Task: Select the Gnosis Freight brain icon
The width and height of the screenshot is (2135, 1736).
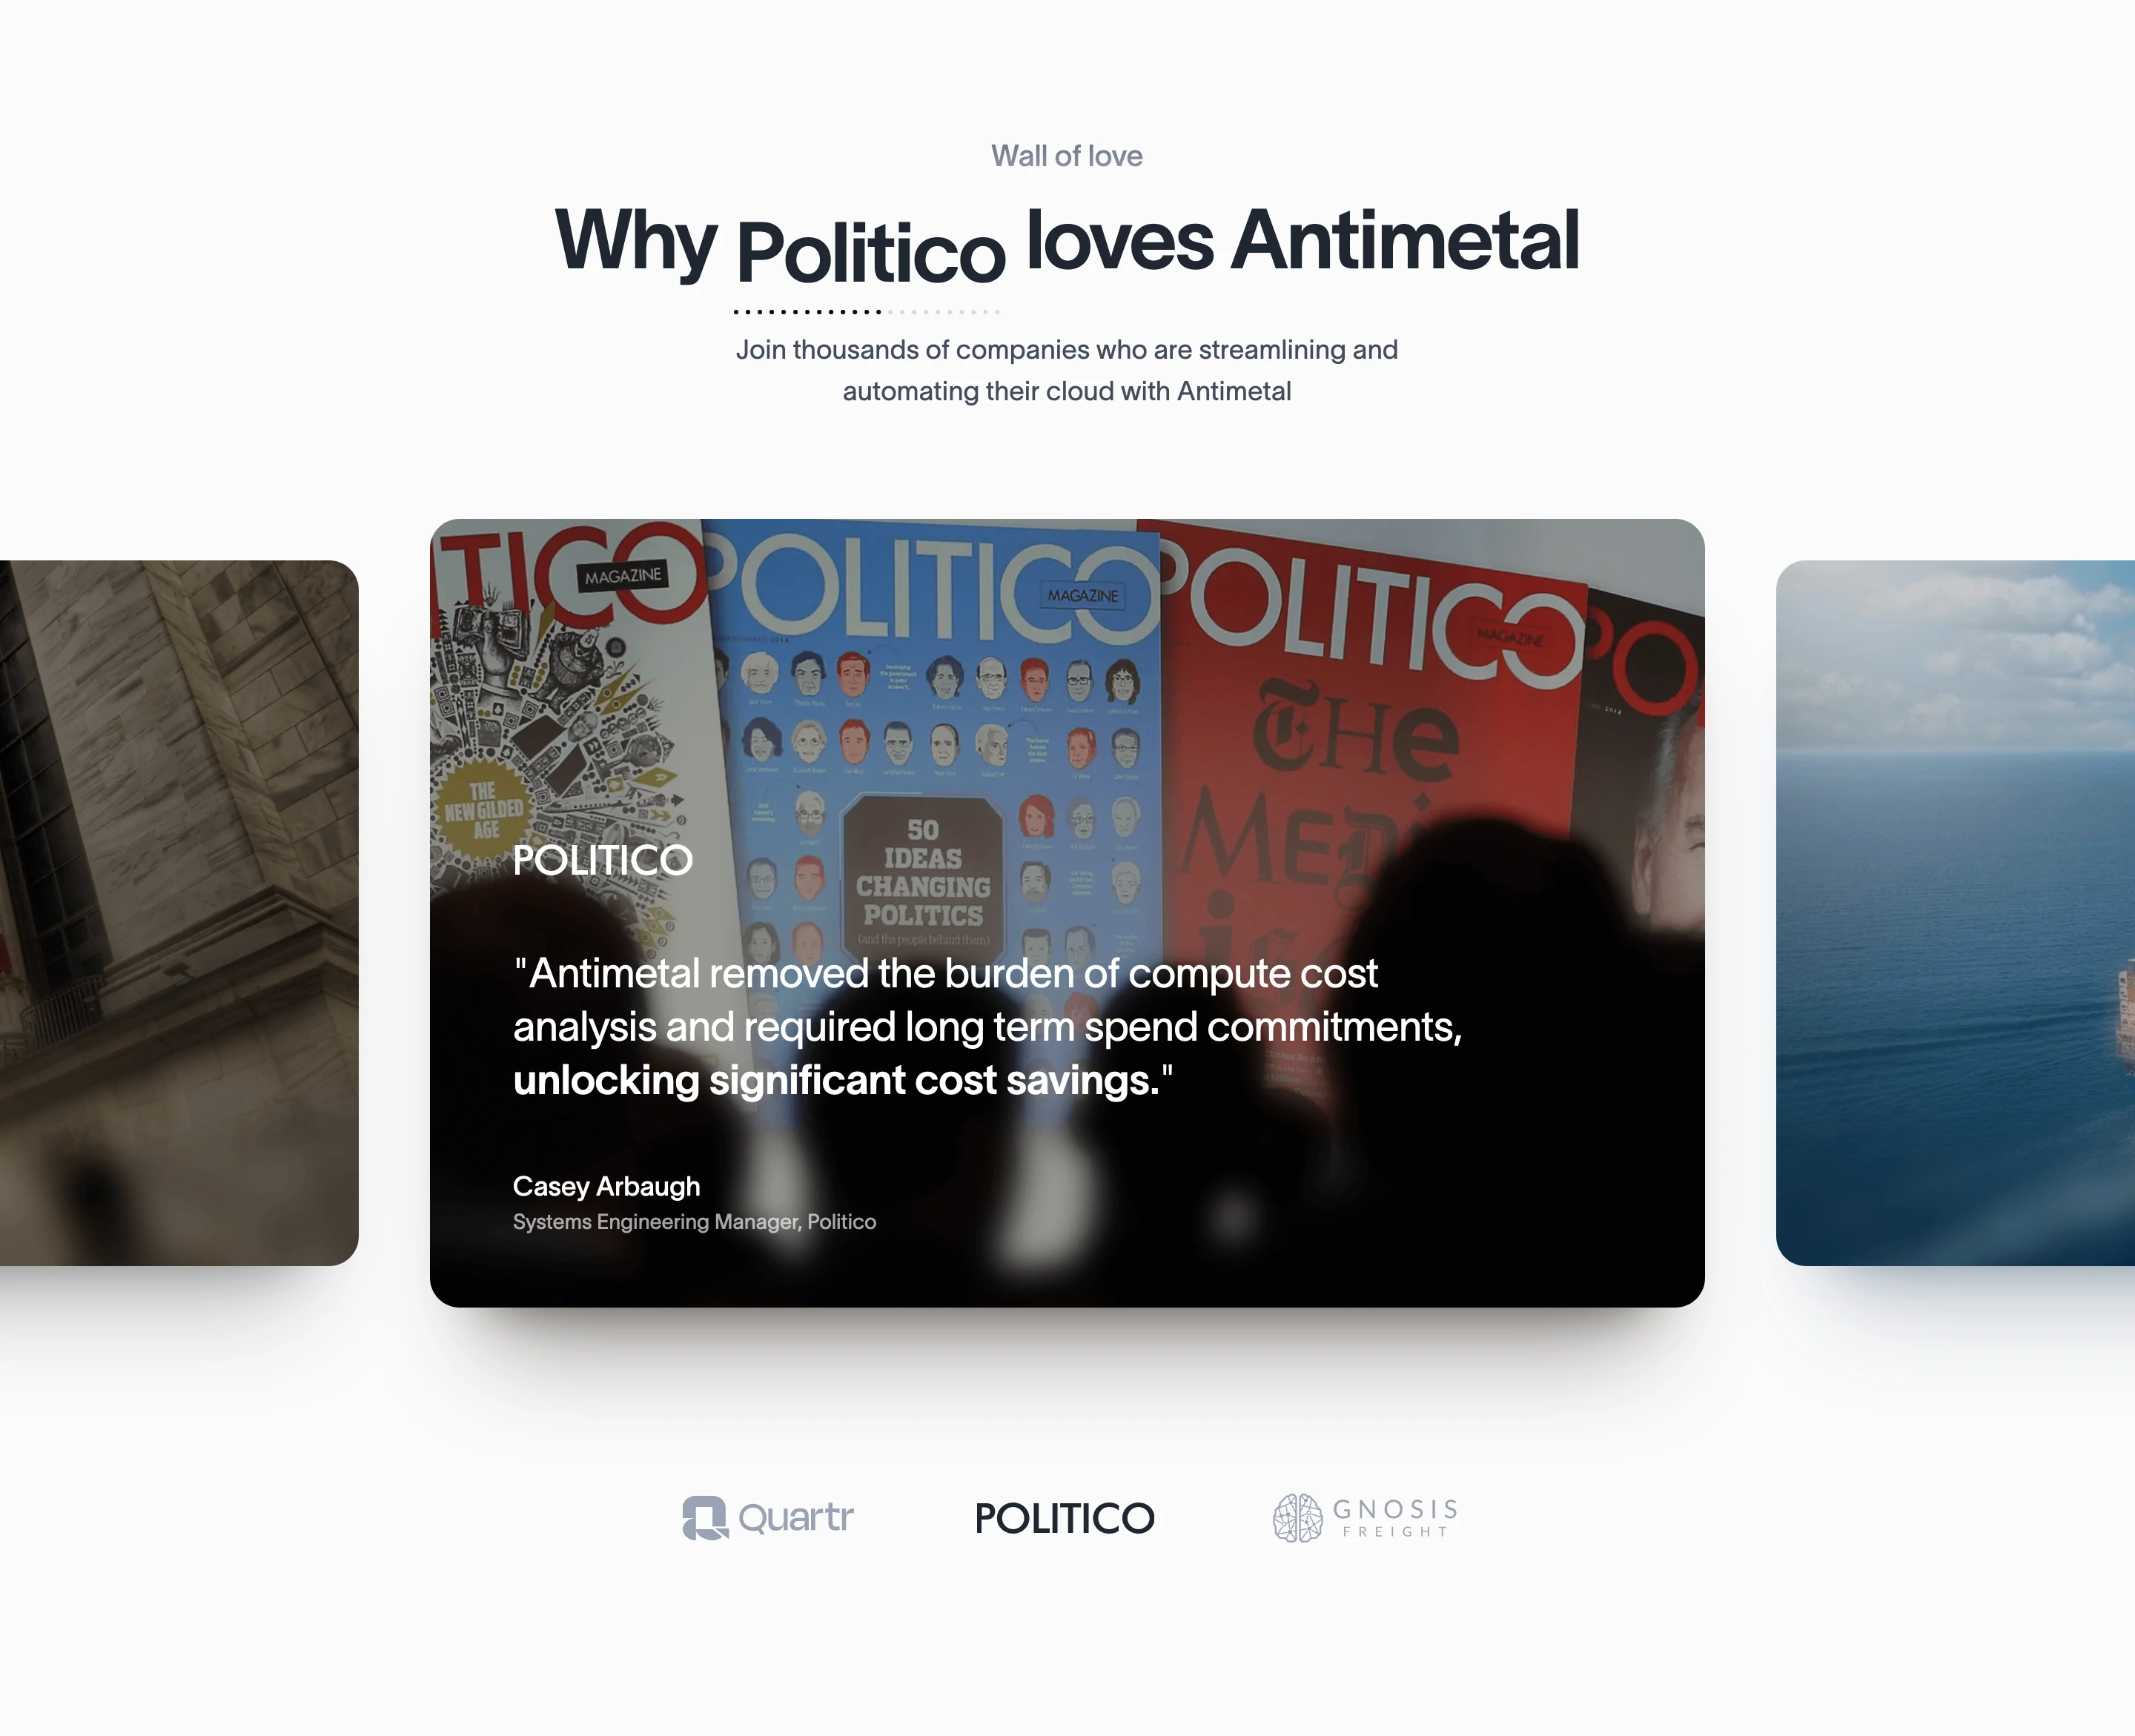Action: coord(1297,1518)
